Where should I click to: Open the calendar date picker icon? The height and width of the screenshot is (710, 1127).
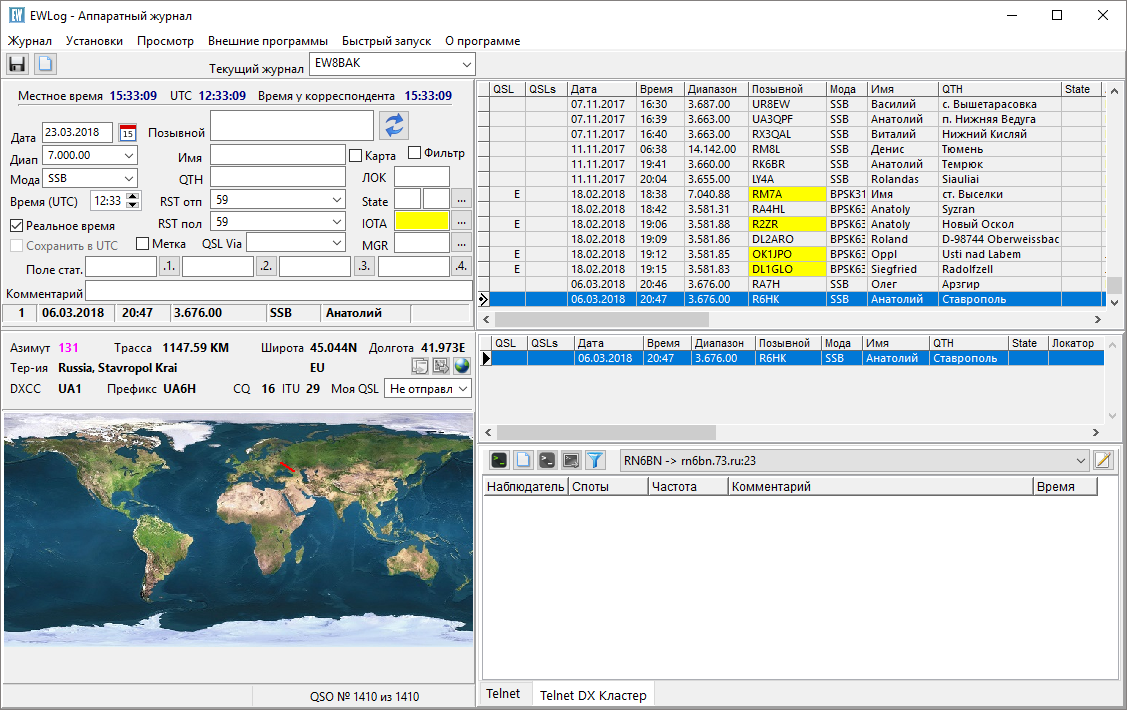click(127, 133)
